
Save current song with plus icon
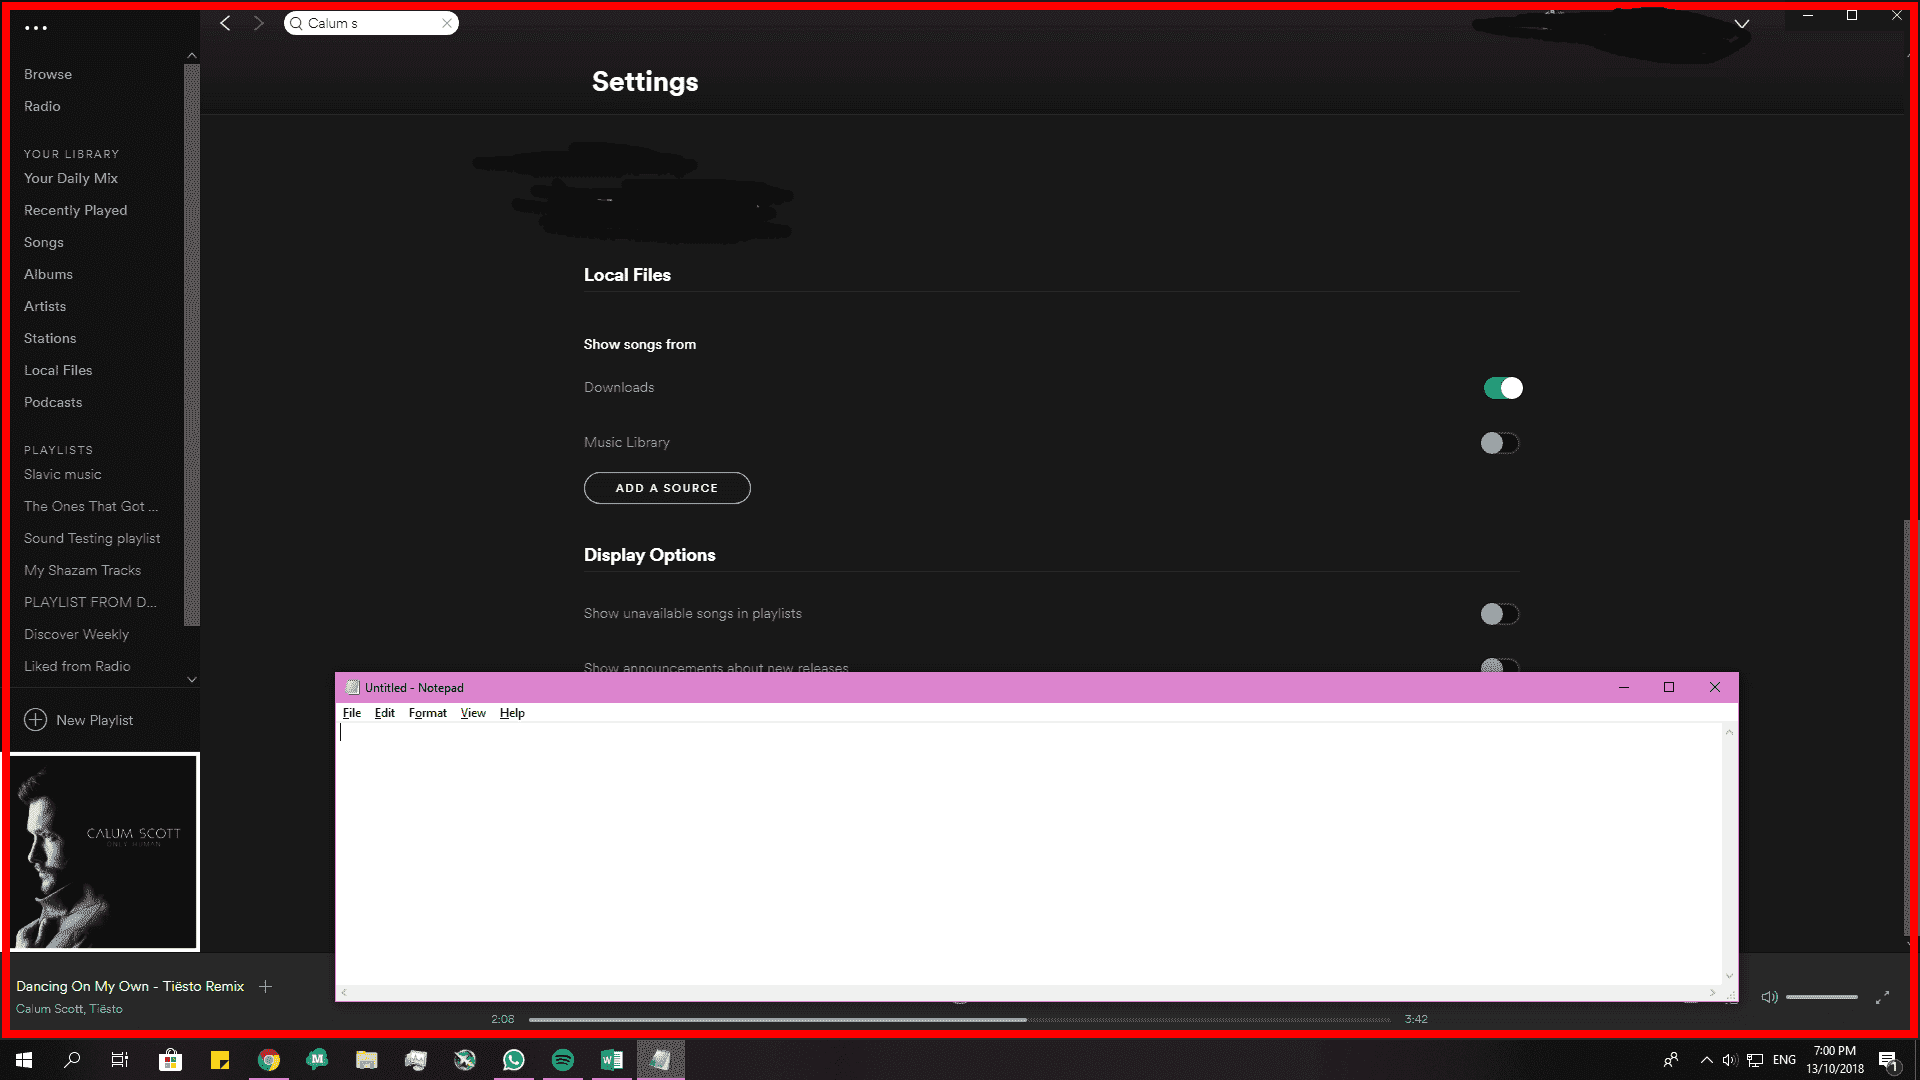click(265, 986)
